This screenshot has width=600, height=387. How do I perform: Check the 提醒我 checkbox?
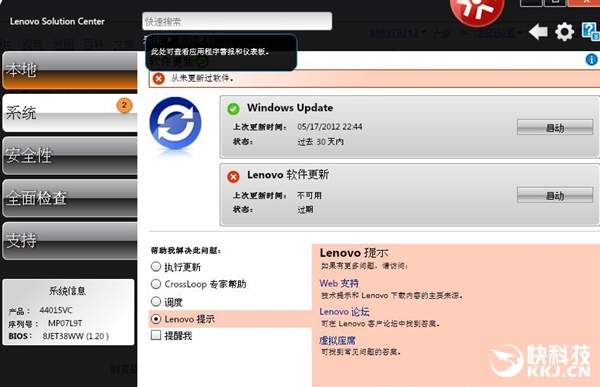(x=156, y=335)
